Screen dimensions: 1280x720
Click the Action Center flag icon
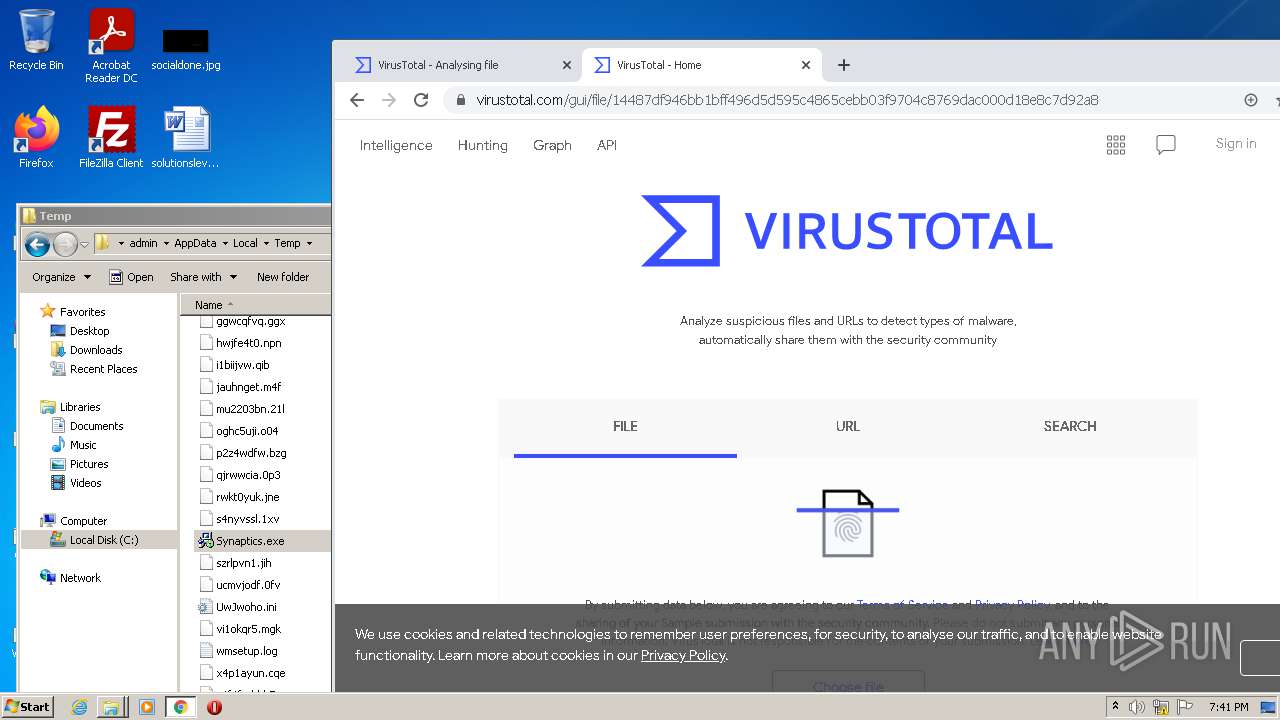pos(1185,707)
